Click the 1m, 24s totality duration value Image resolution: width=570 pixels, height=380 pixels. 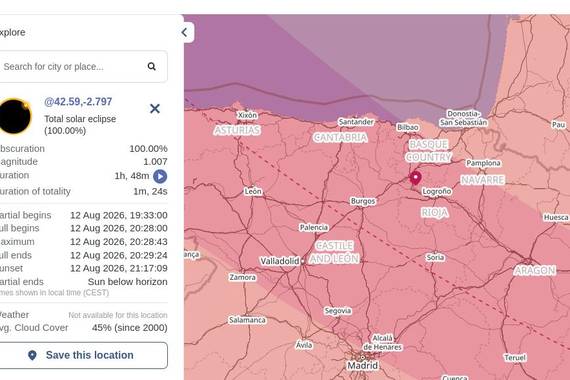[x=150, y=191]
